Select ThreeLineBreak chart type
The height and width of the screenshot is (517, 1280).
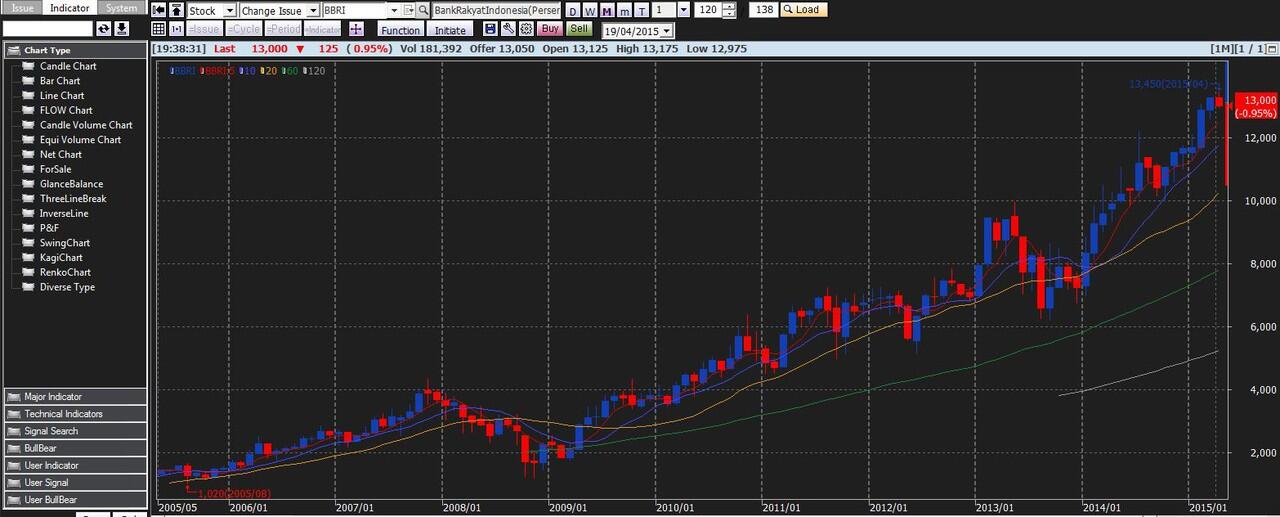pyautogui.click(x=73, y=198)
